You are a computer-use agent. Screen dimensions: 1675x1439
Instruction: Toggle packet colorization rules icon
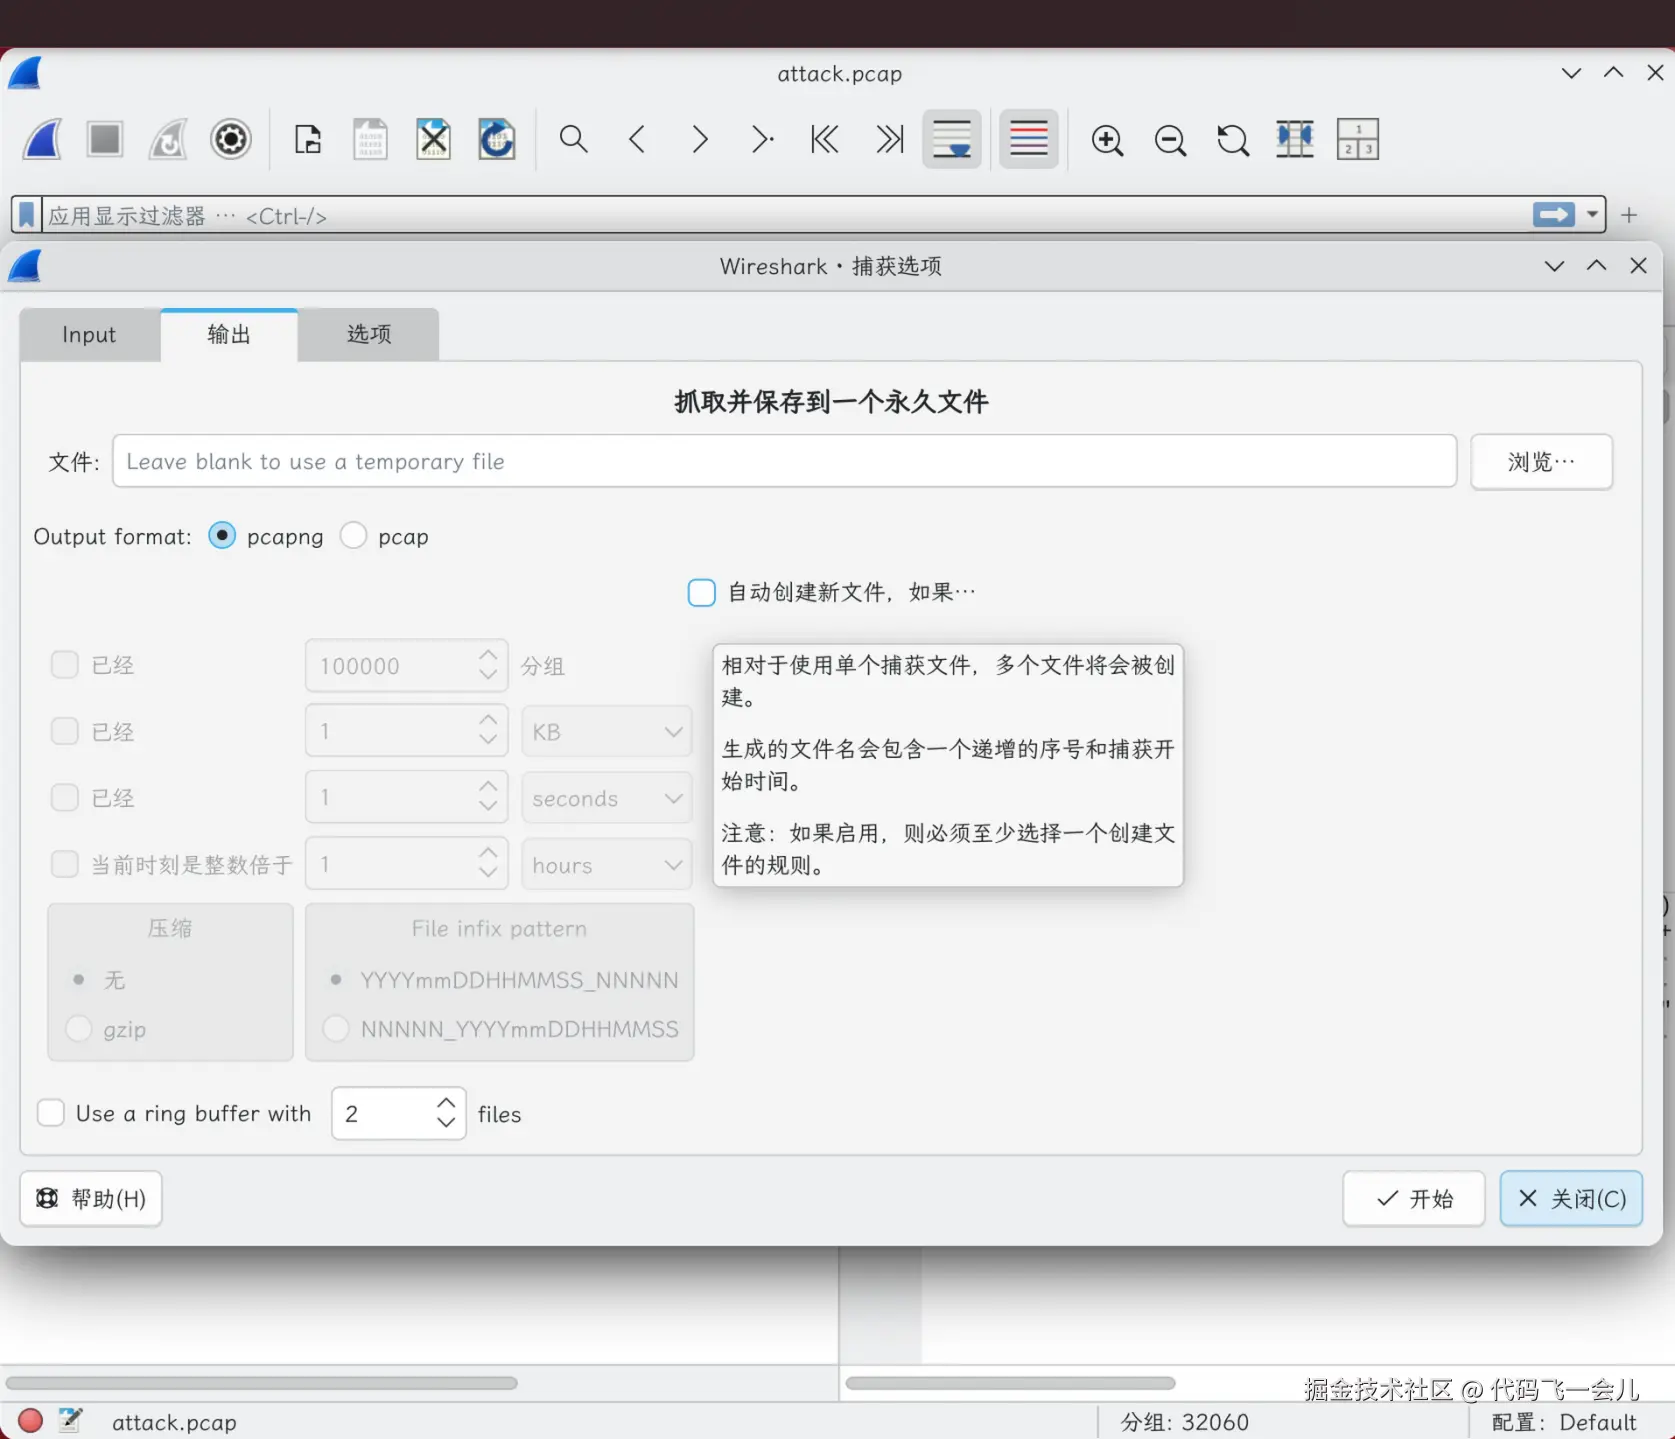click(x=1029, y=139)
